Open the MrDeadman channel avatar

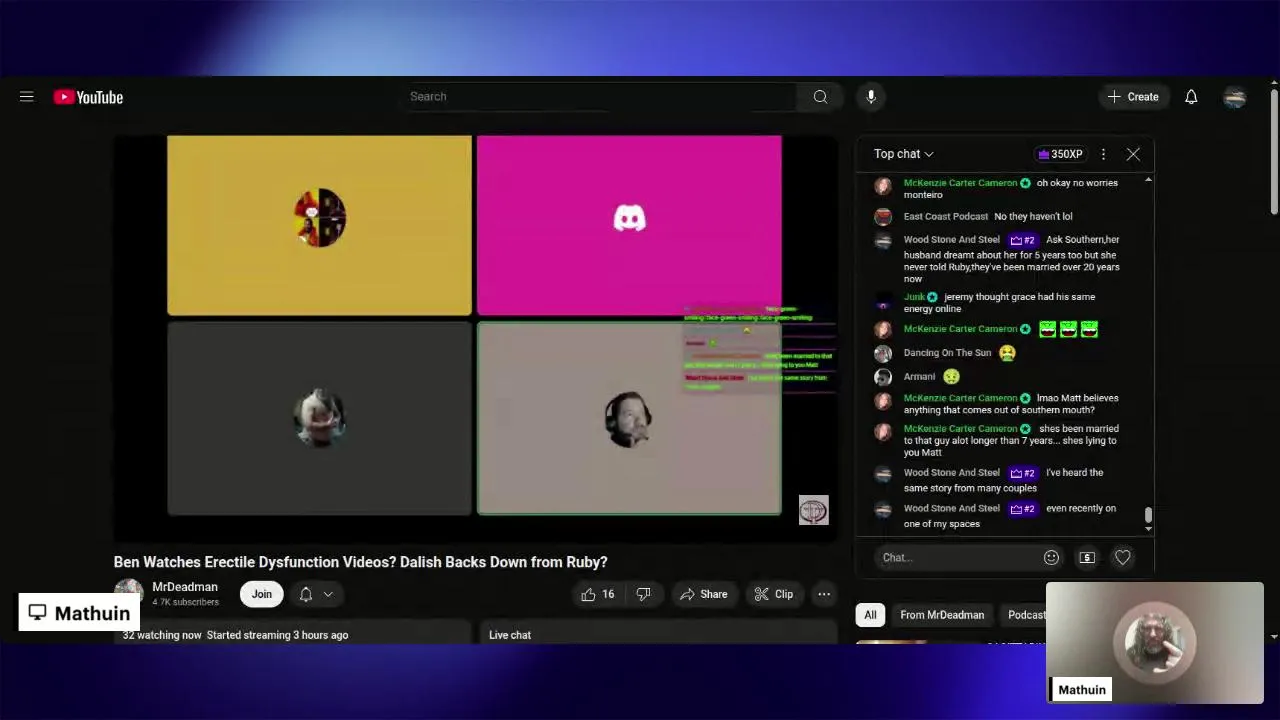click(x=129, y=594)
